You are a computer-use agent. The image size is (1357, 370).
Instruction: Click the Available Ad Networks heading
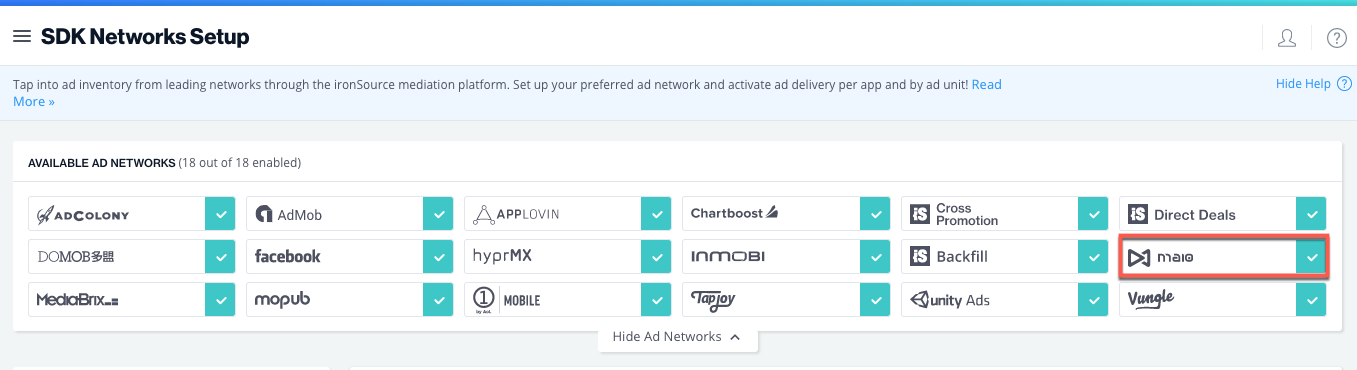(x=101, y=162)
